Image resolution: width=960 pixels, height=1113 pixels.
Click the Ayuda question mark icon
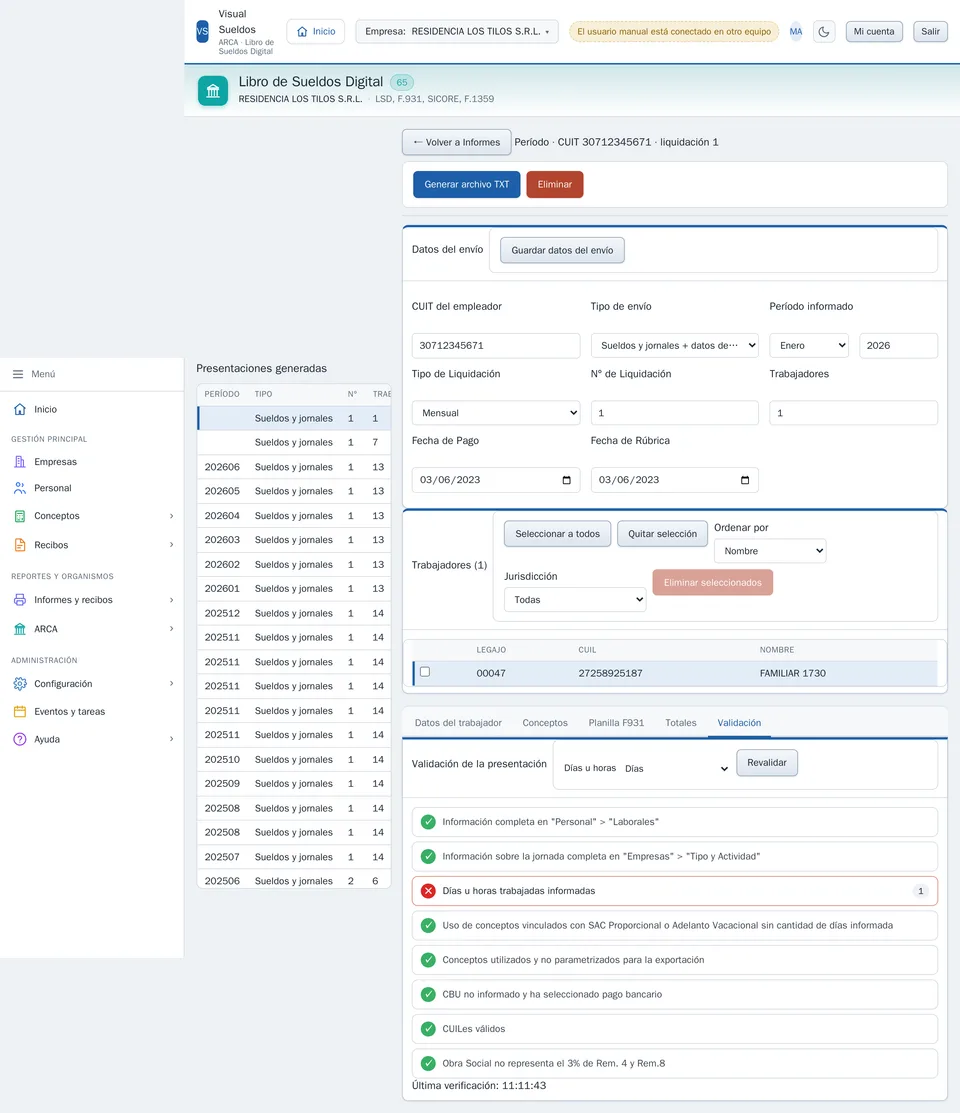pos(20,739)
